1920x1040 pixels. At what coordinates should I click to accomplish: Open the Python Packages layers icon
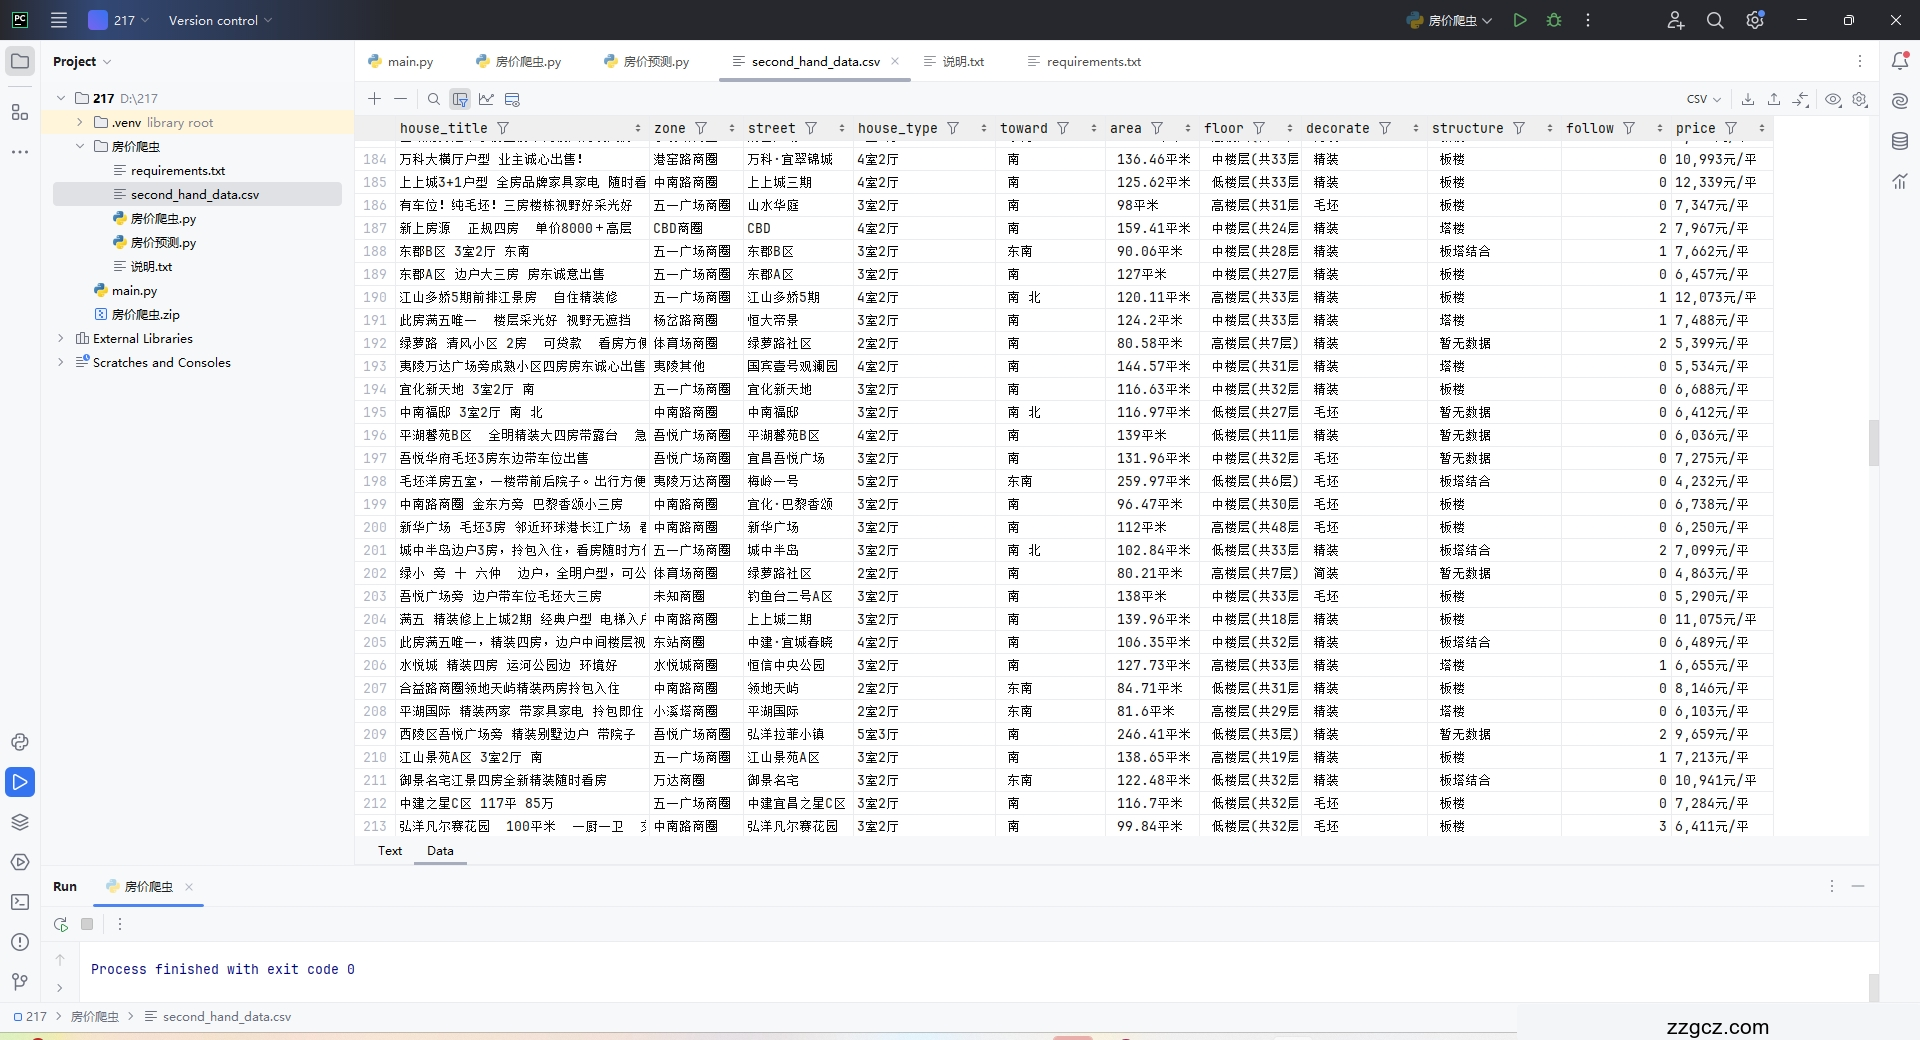coord(19,822)
